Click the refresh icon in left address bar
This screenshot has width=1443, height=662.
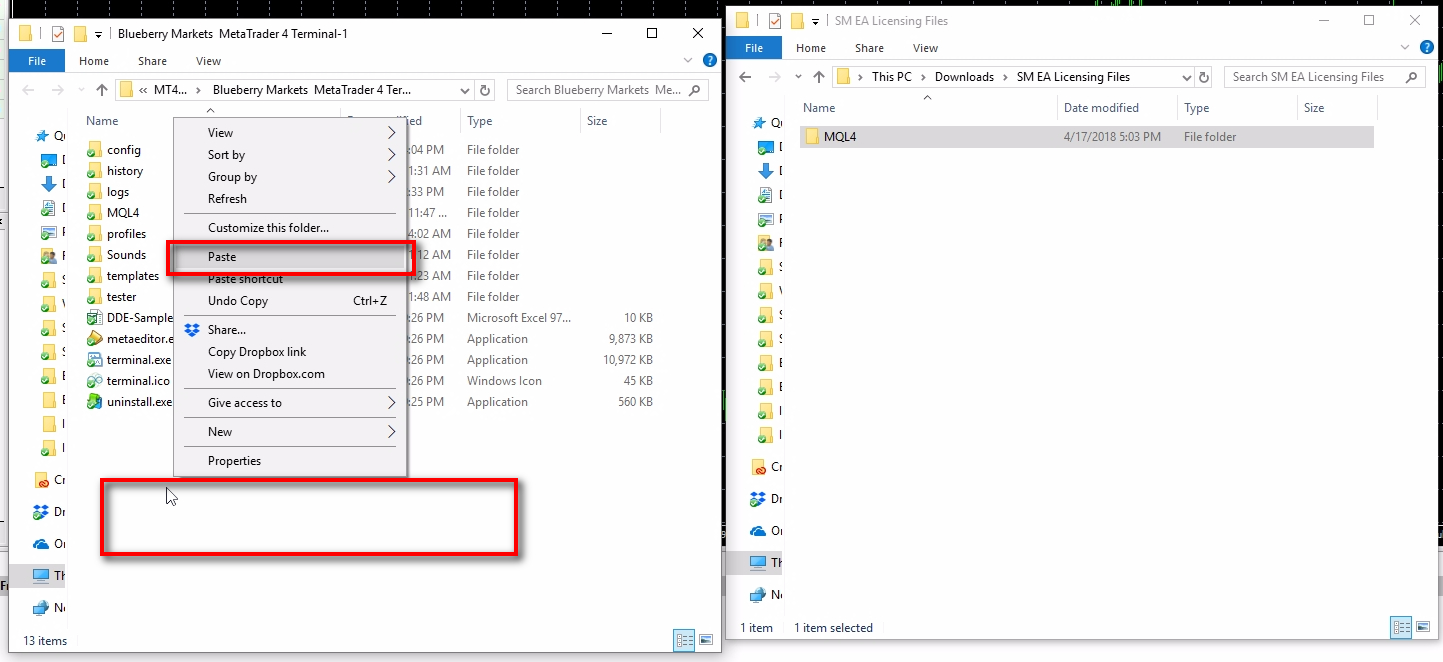point(485,90)
